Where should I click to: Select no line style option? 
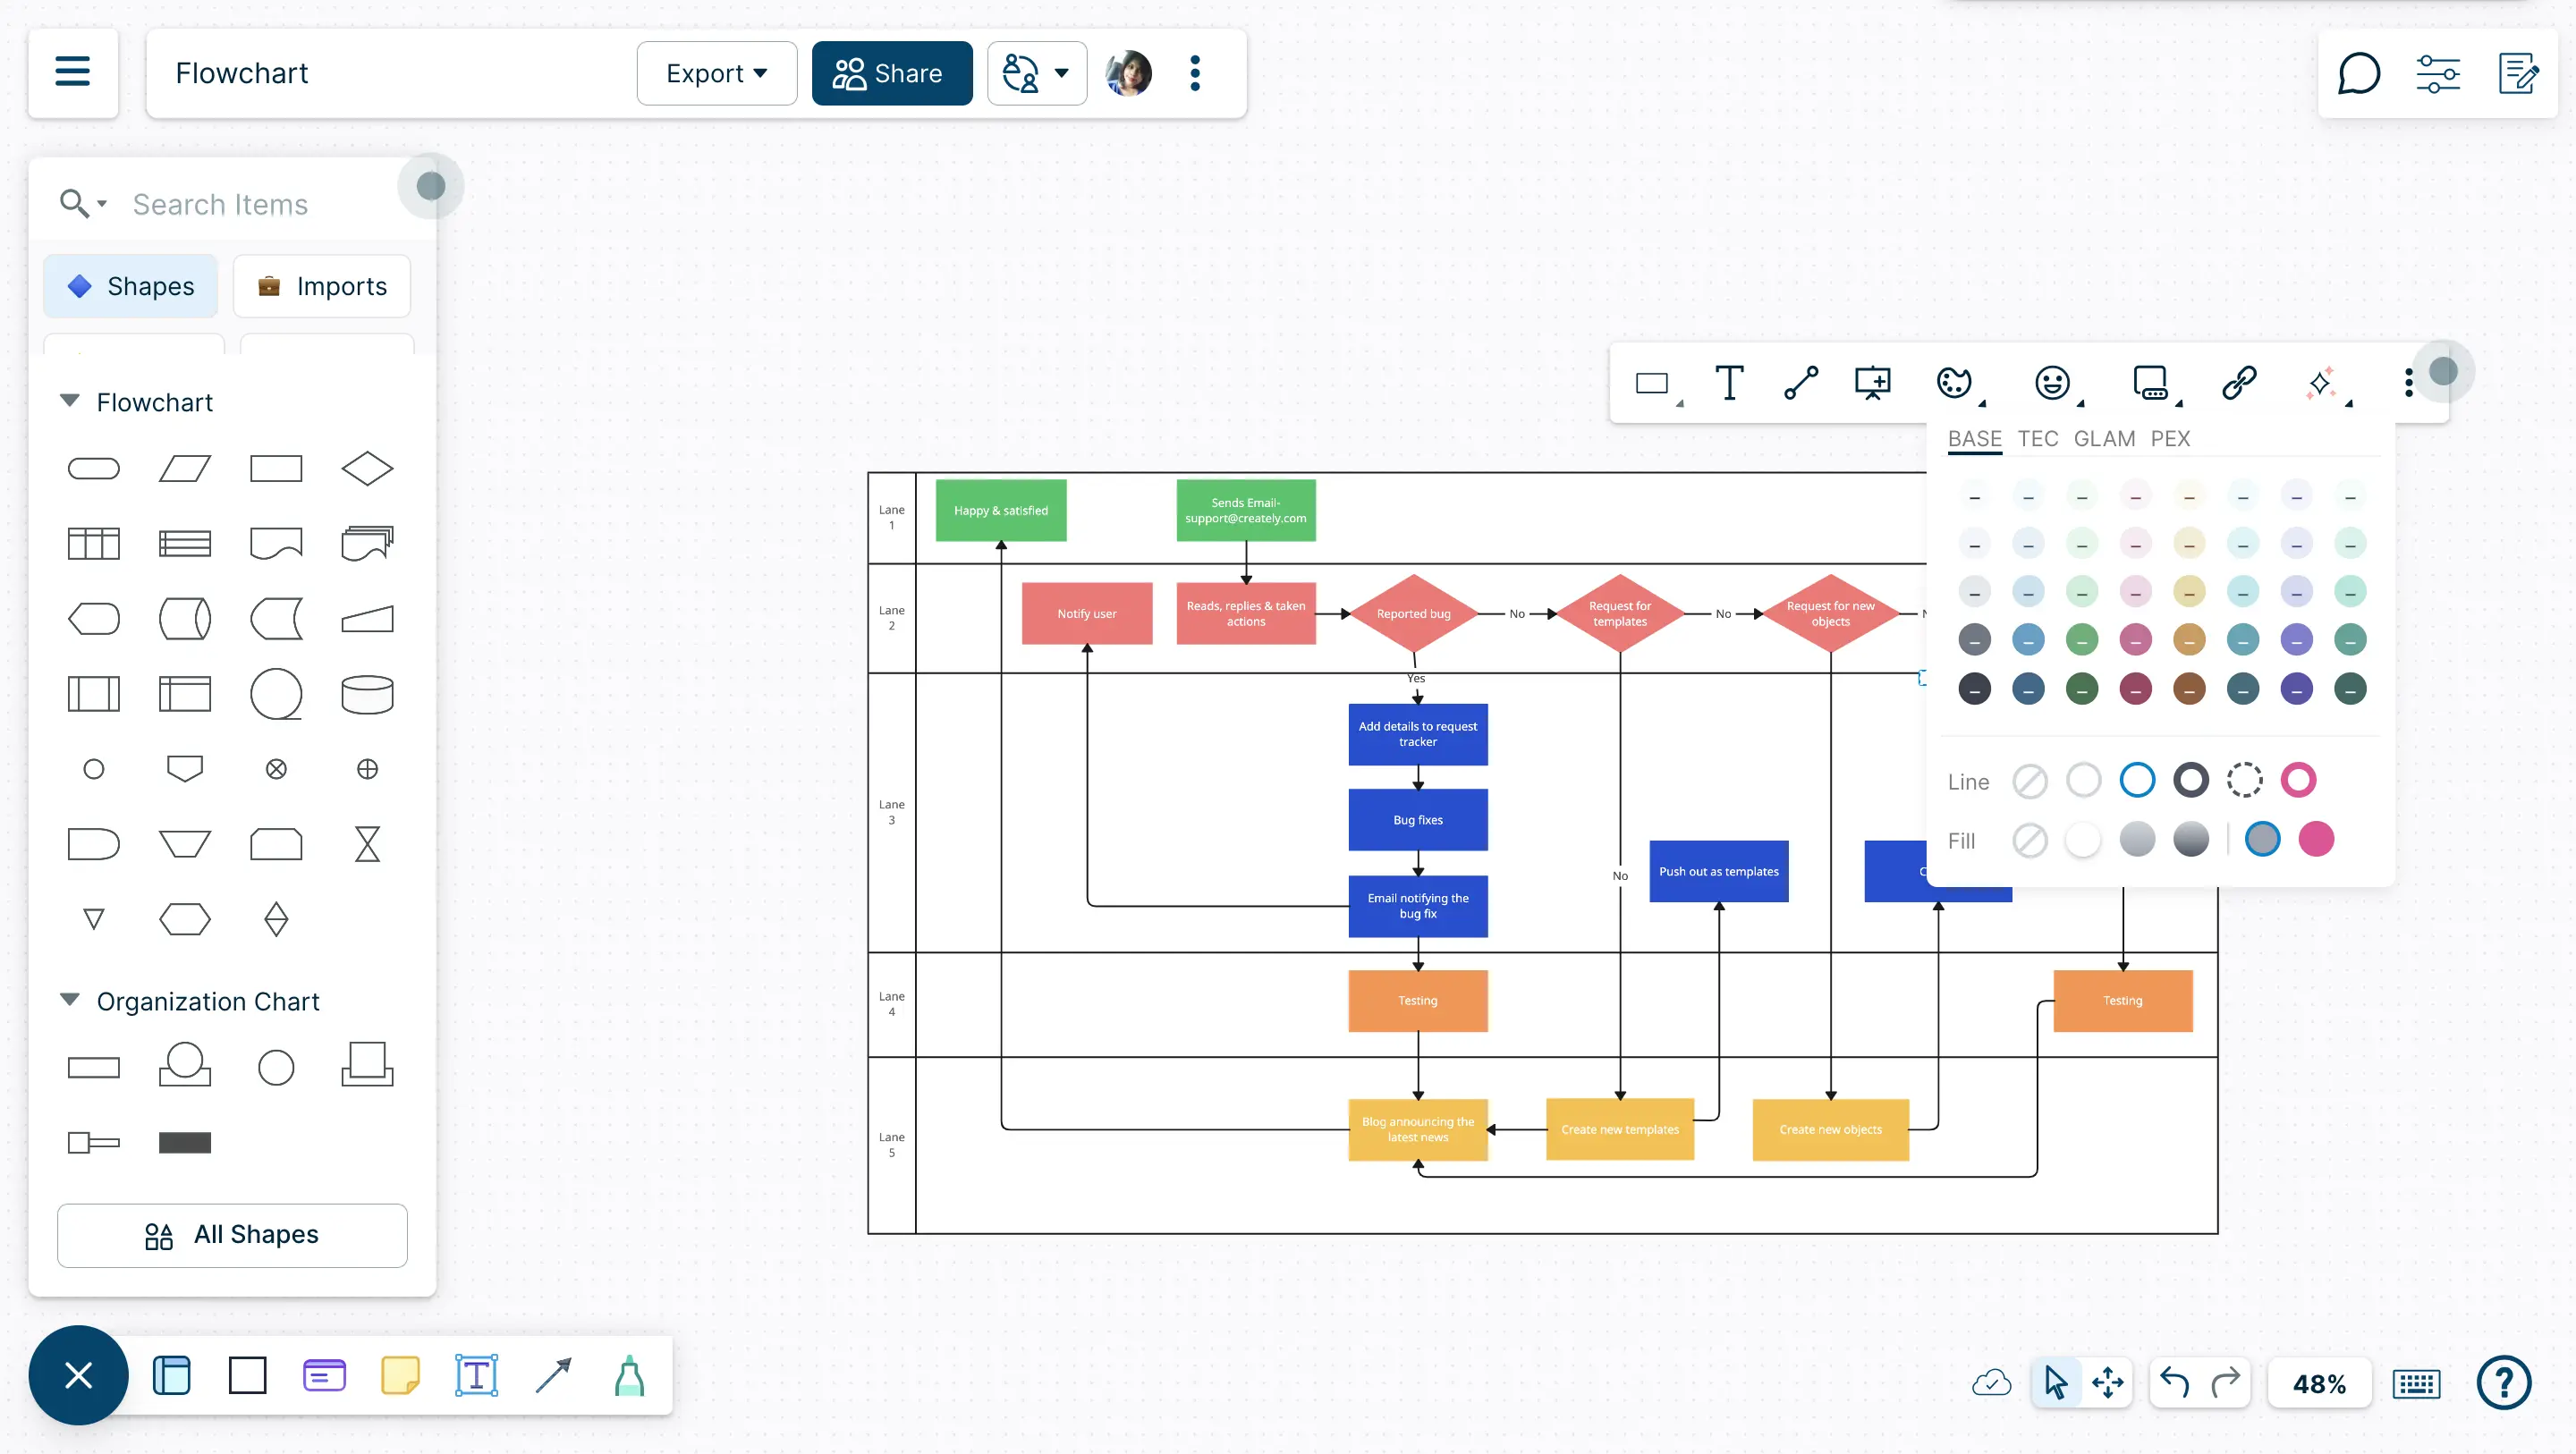(x=2029, y=781)
